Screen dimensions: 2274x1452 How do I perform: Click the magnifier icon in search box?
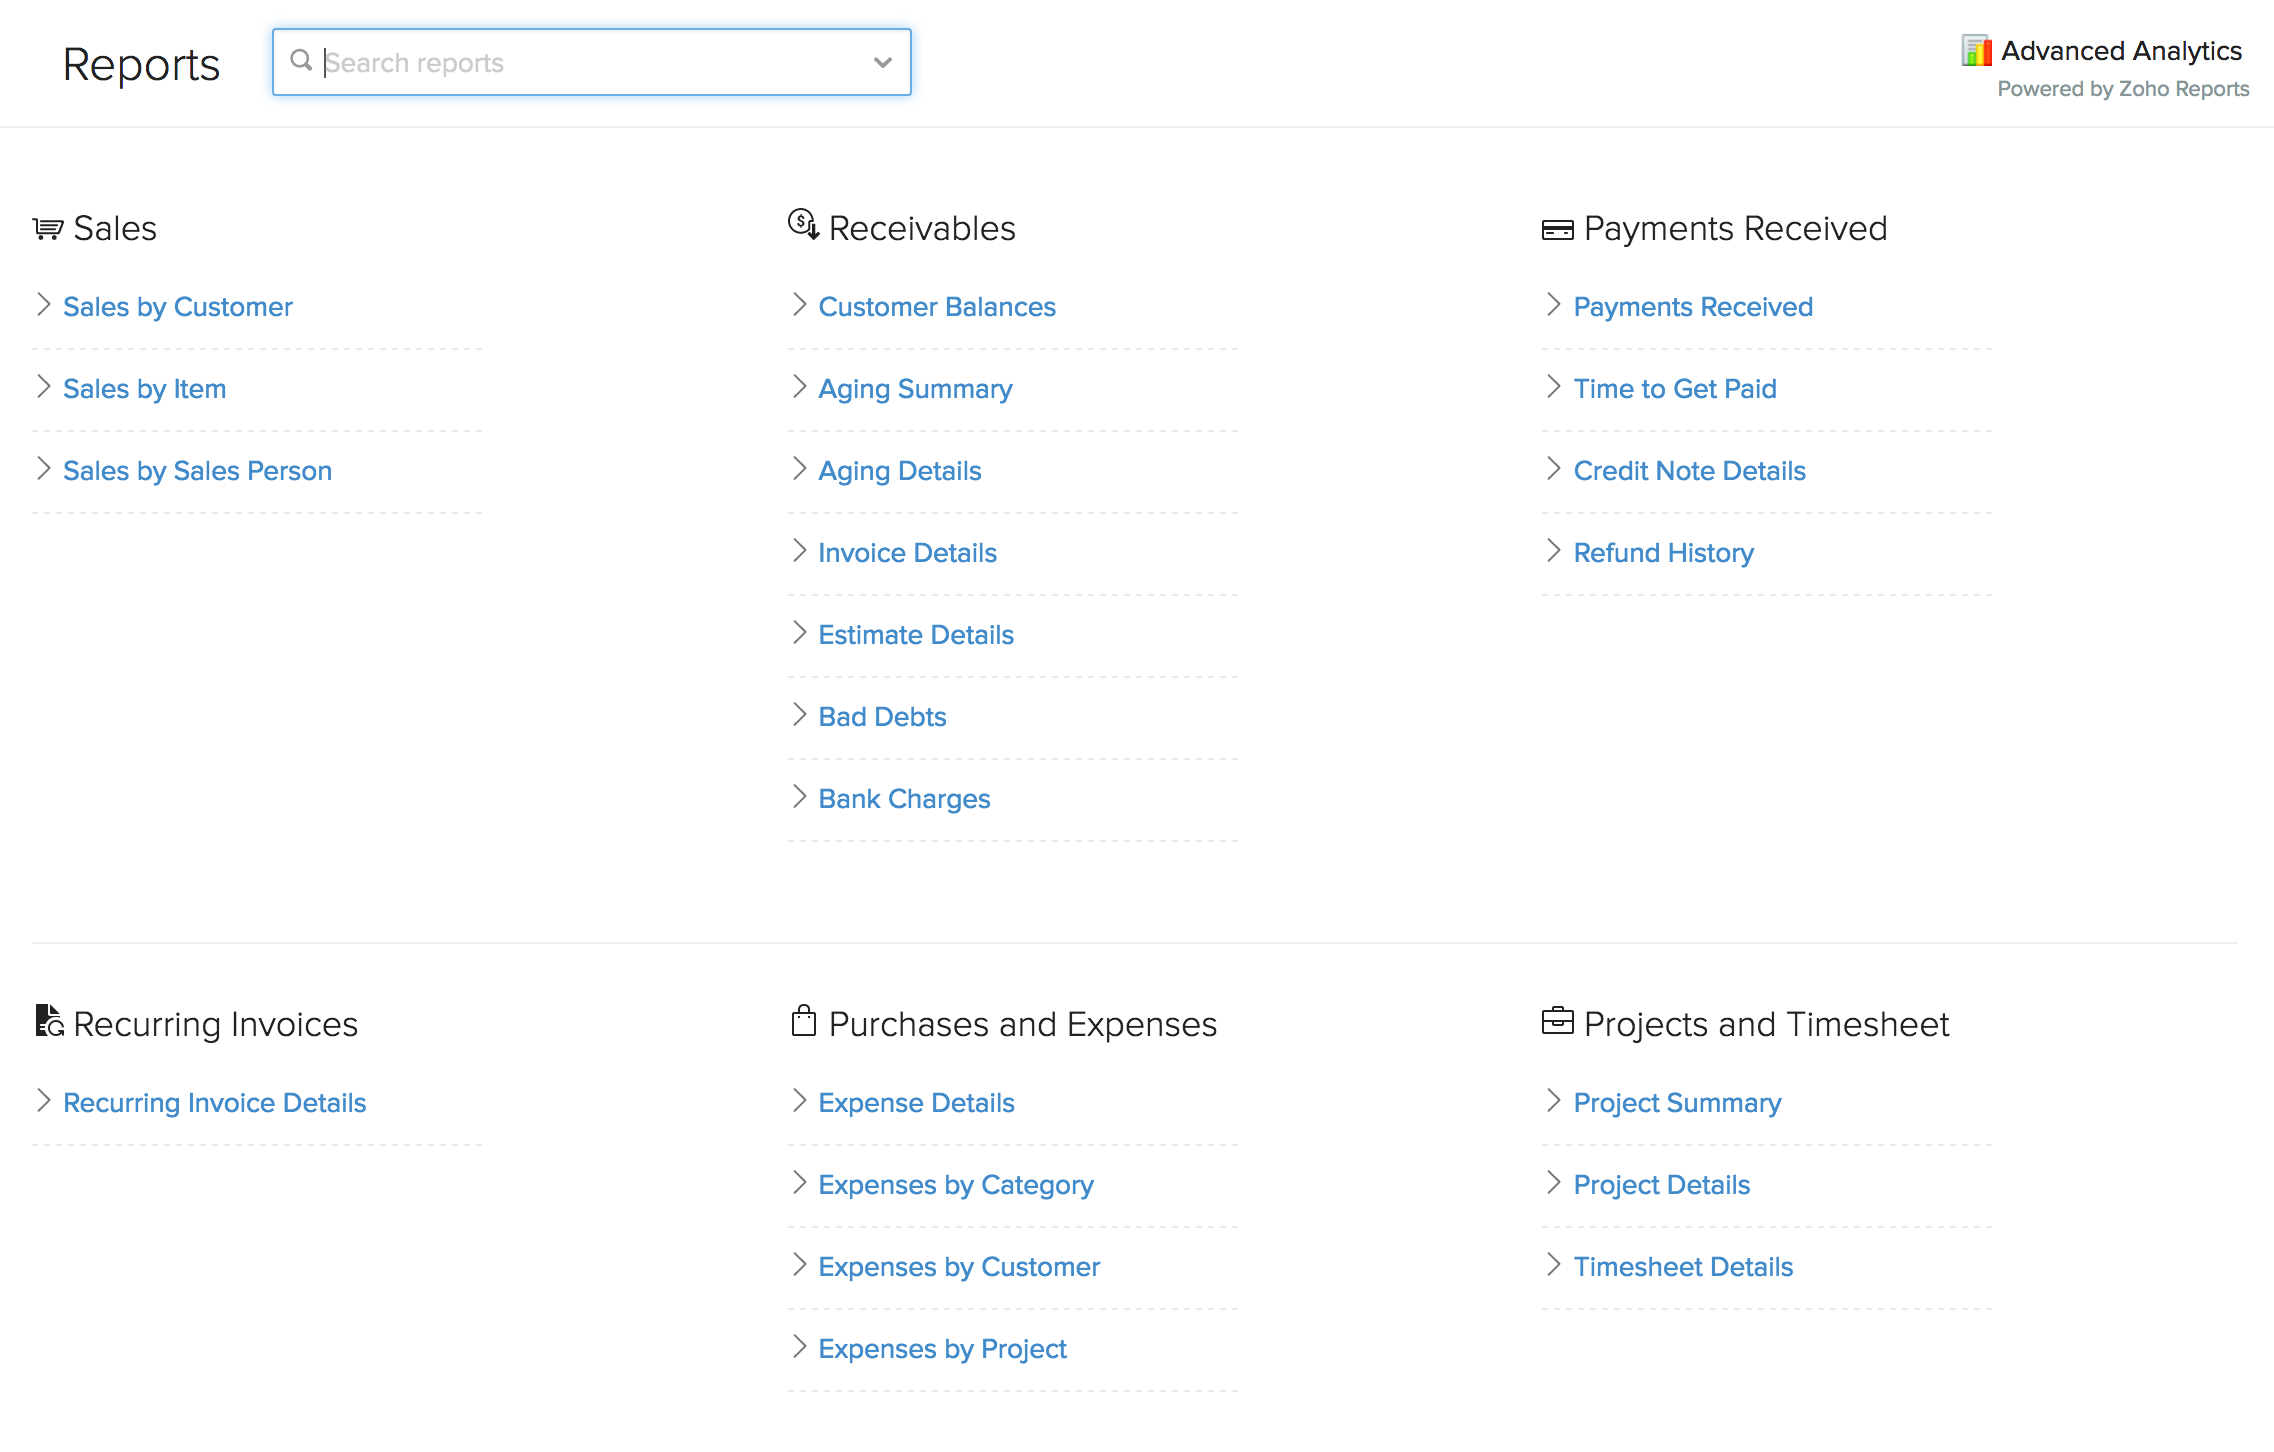click(301, 61)
